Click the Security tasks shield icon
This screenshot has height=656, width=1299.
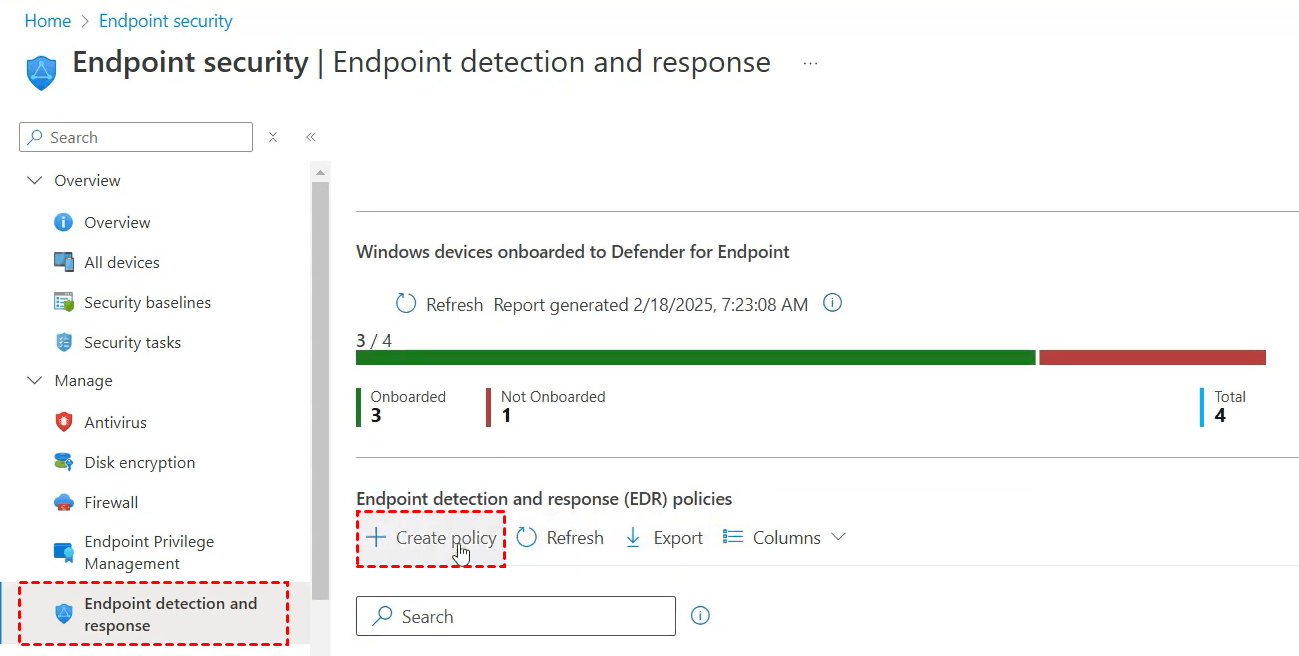tap(64, 342)
